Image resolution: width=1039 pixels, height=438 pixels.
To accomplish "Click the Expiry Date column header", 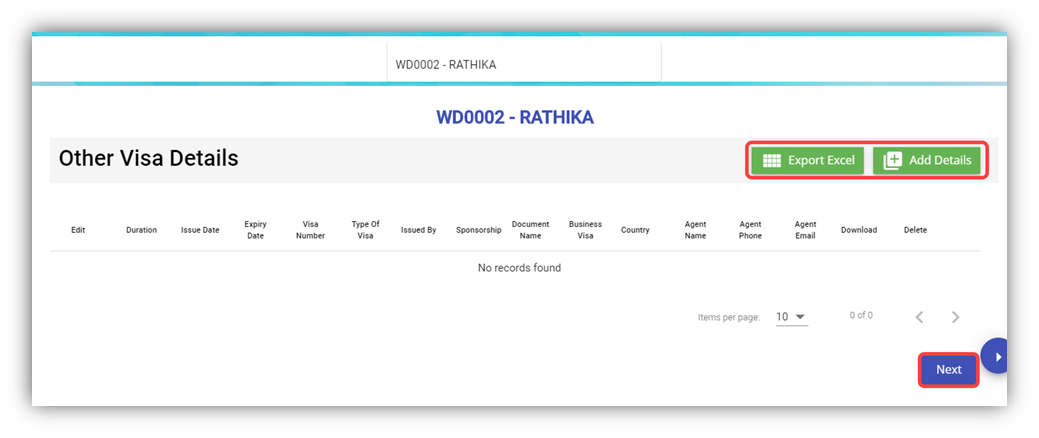I will (x=255, y=230).
